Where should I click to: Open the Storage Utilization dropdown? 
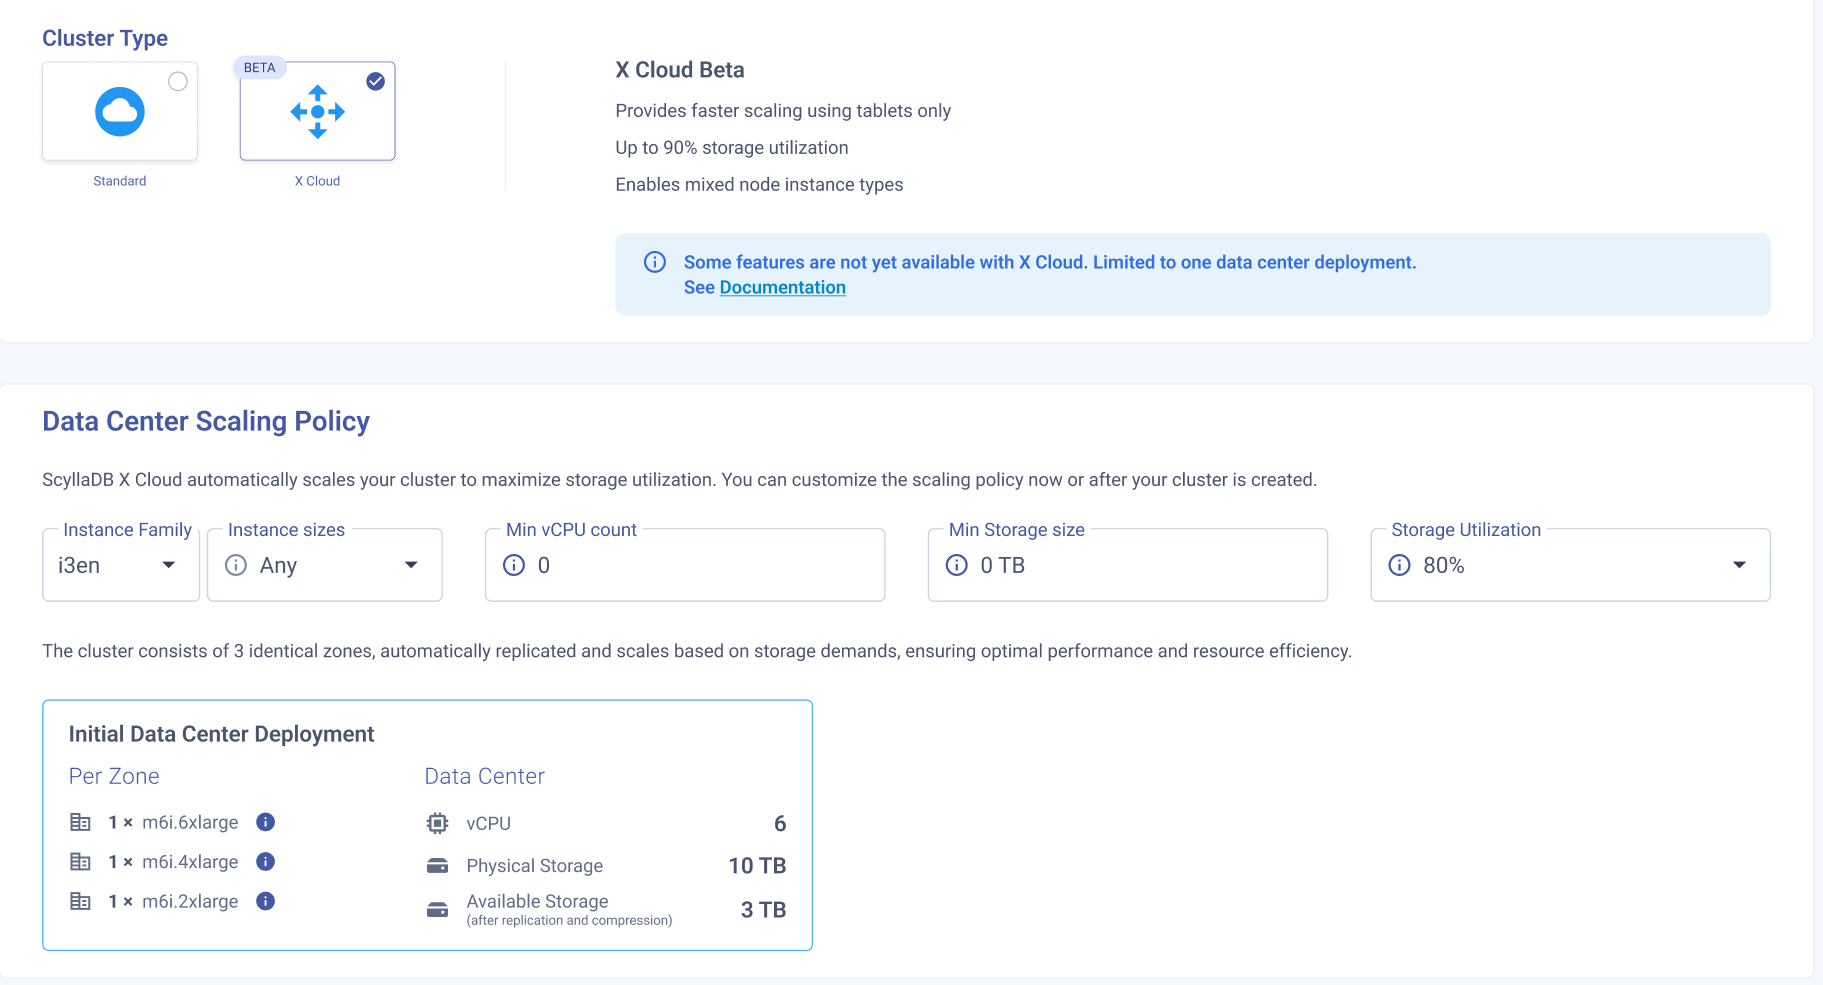[x=1570, y=565]
